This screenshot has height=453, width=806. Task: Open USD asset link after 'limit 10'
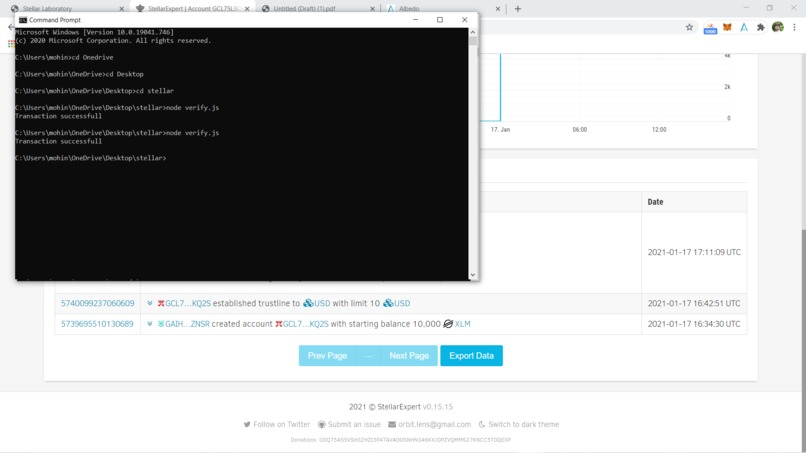point(402,303)
